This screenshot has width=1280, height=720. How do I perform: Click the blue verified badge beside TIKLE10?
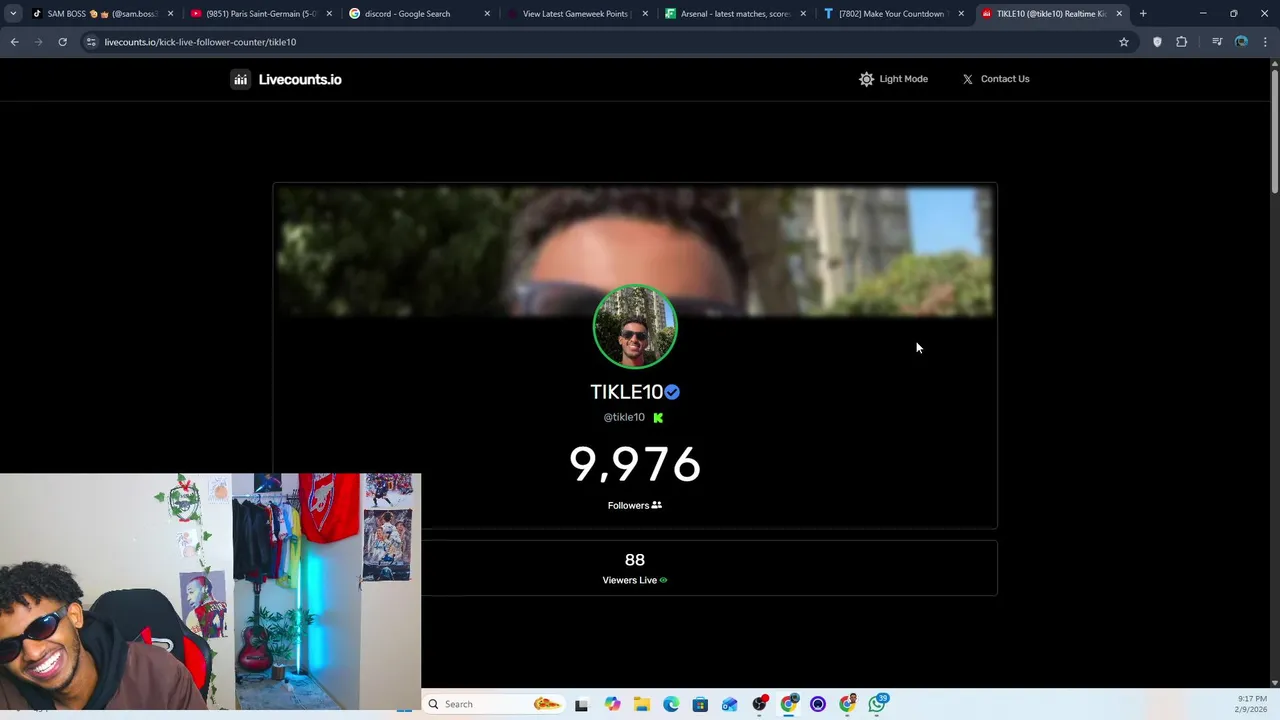pyautogui.click(x=672, y=392)
